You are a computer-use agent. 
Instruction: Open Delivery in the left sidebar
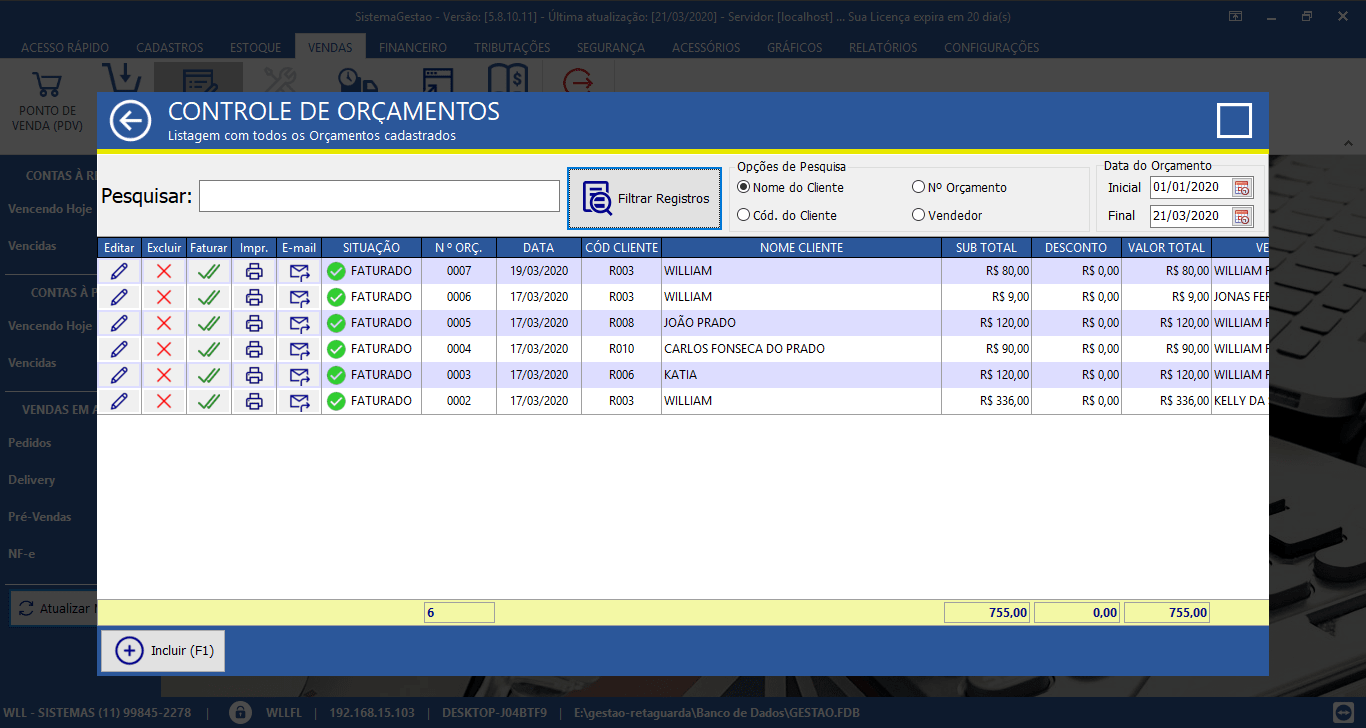pos(31,479)
